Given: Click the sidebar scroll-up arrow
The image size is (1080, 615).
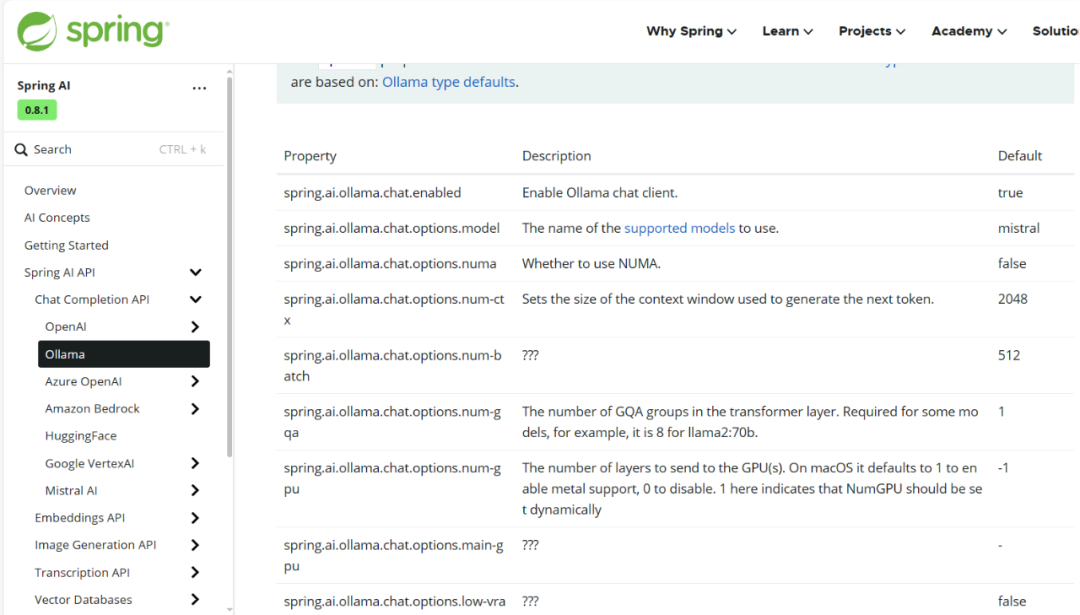Looking at the screenshot, I should [x=229, y=72].
